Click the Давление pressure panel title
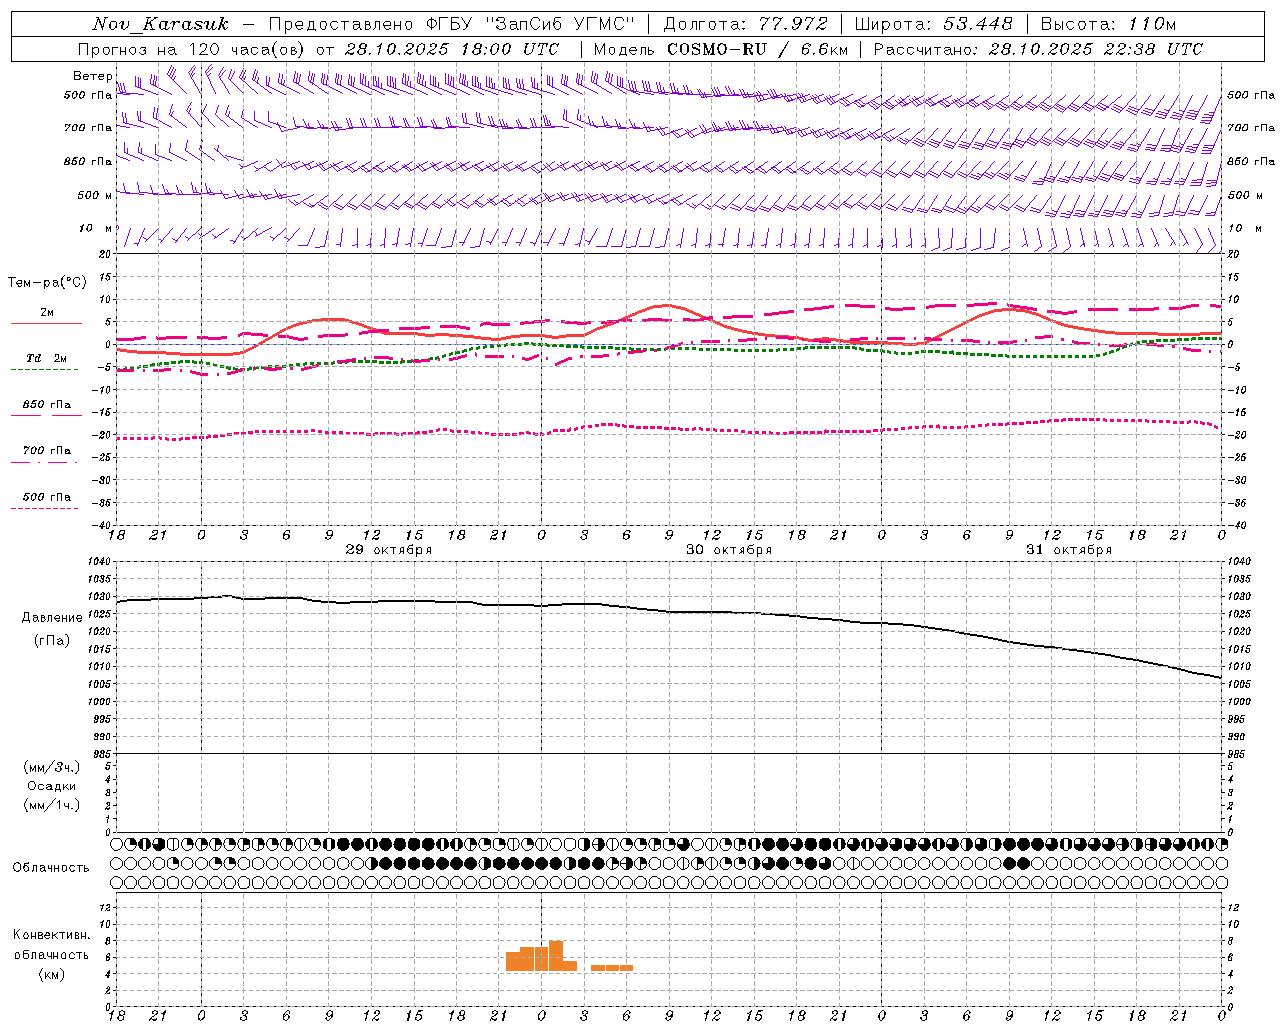 tap(52, 618)
